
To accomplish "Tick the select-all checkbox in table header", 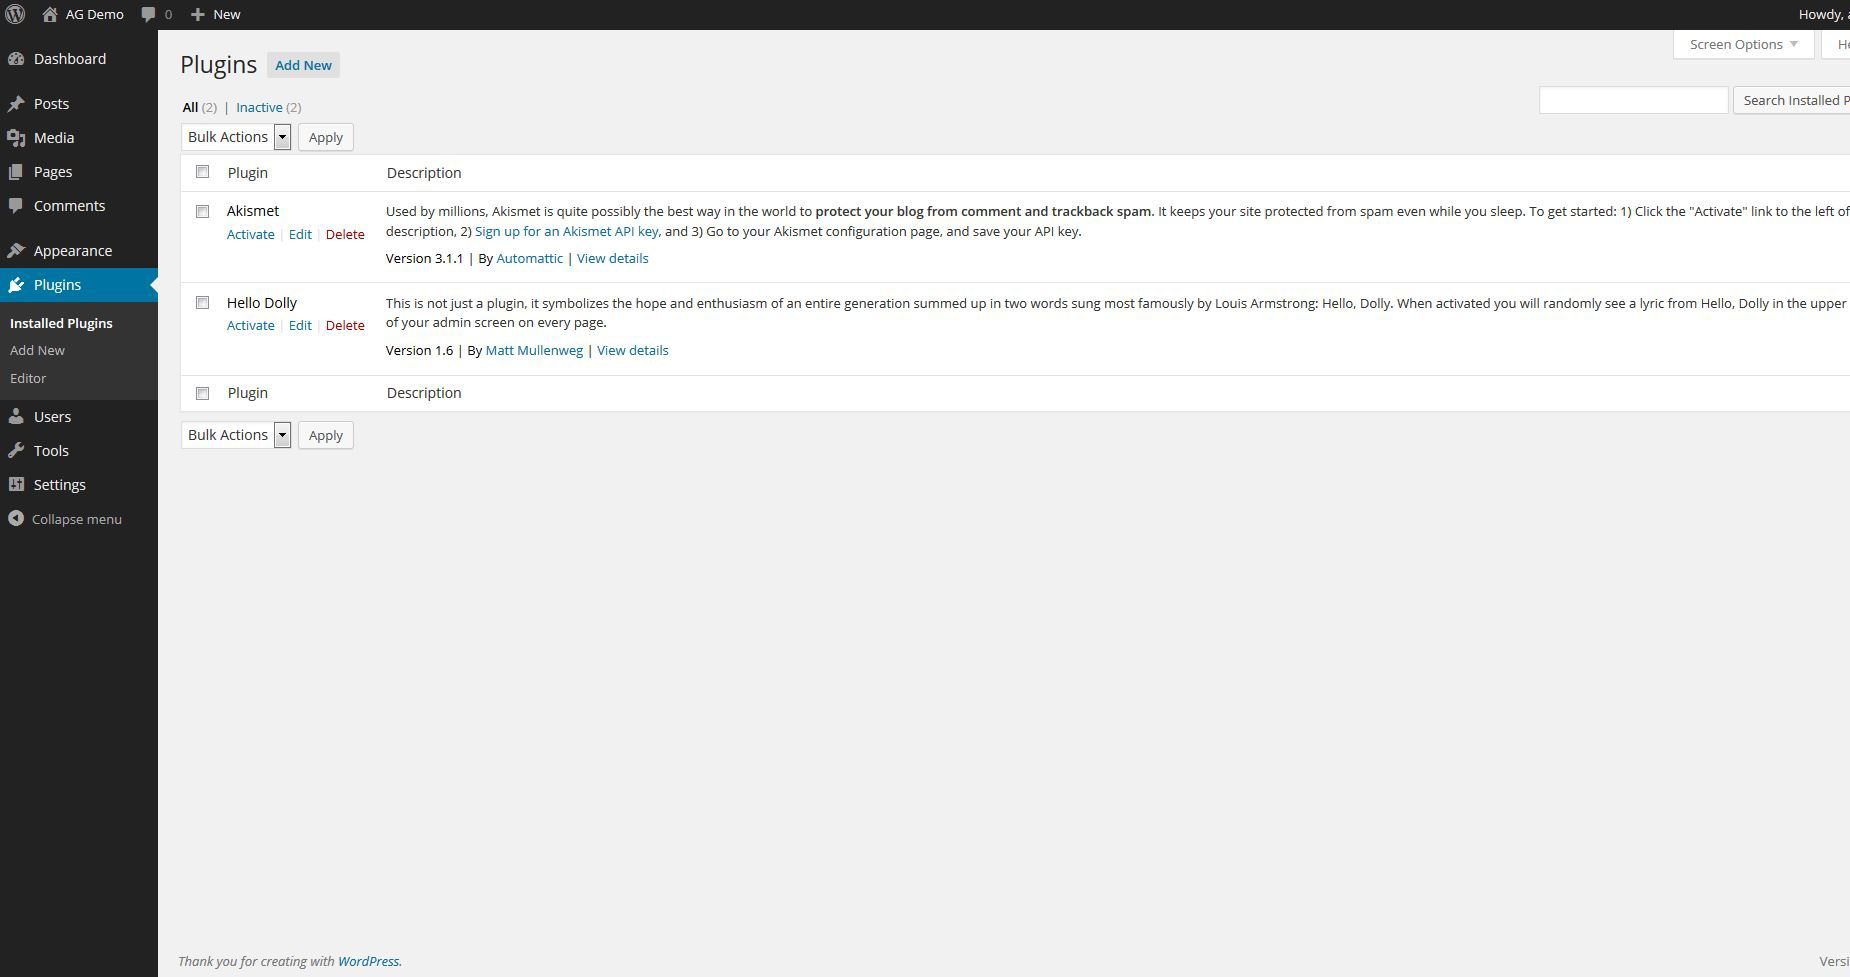I will pyautogui.click(x=202, y=172).
